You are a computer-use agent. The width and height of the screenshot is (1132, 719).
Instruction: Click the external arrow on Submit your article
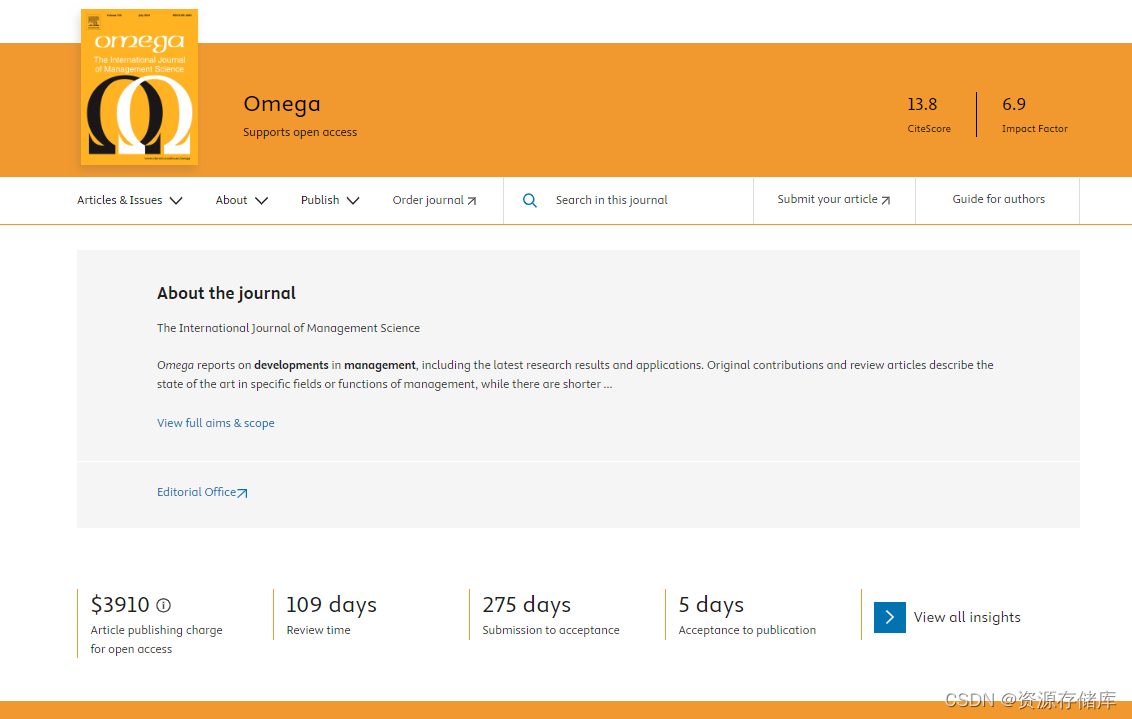886,201
